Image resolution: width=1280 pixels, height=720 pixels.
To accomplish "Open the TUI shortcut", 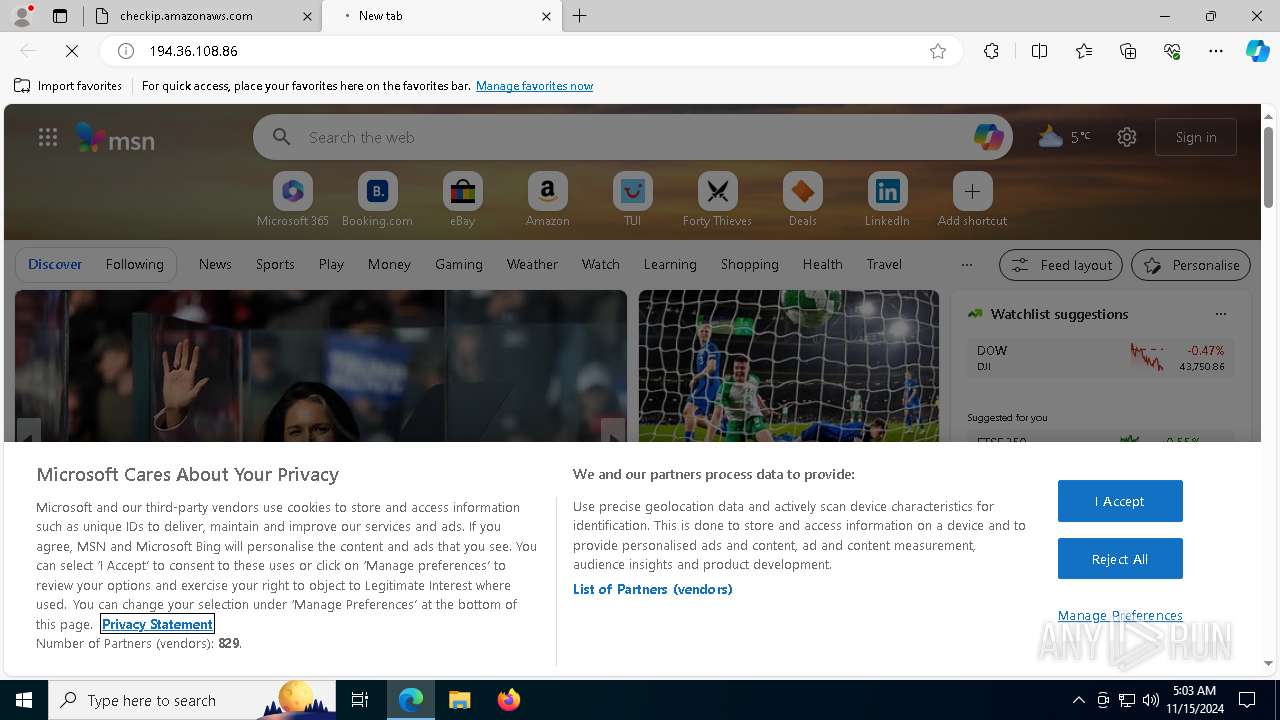I will point(632,199).
